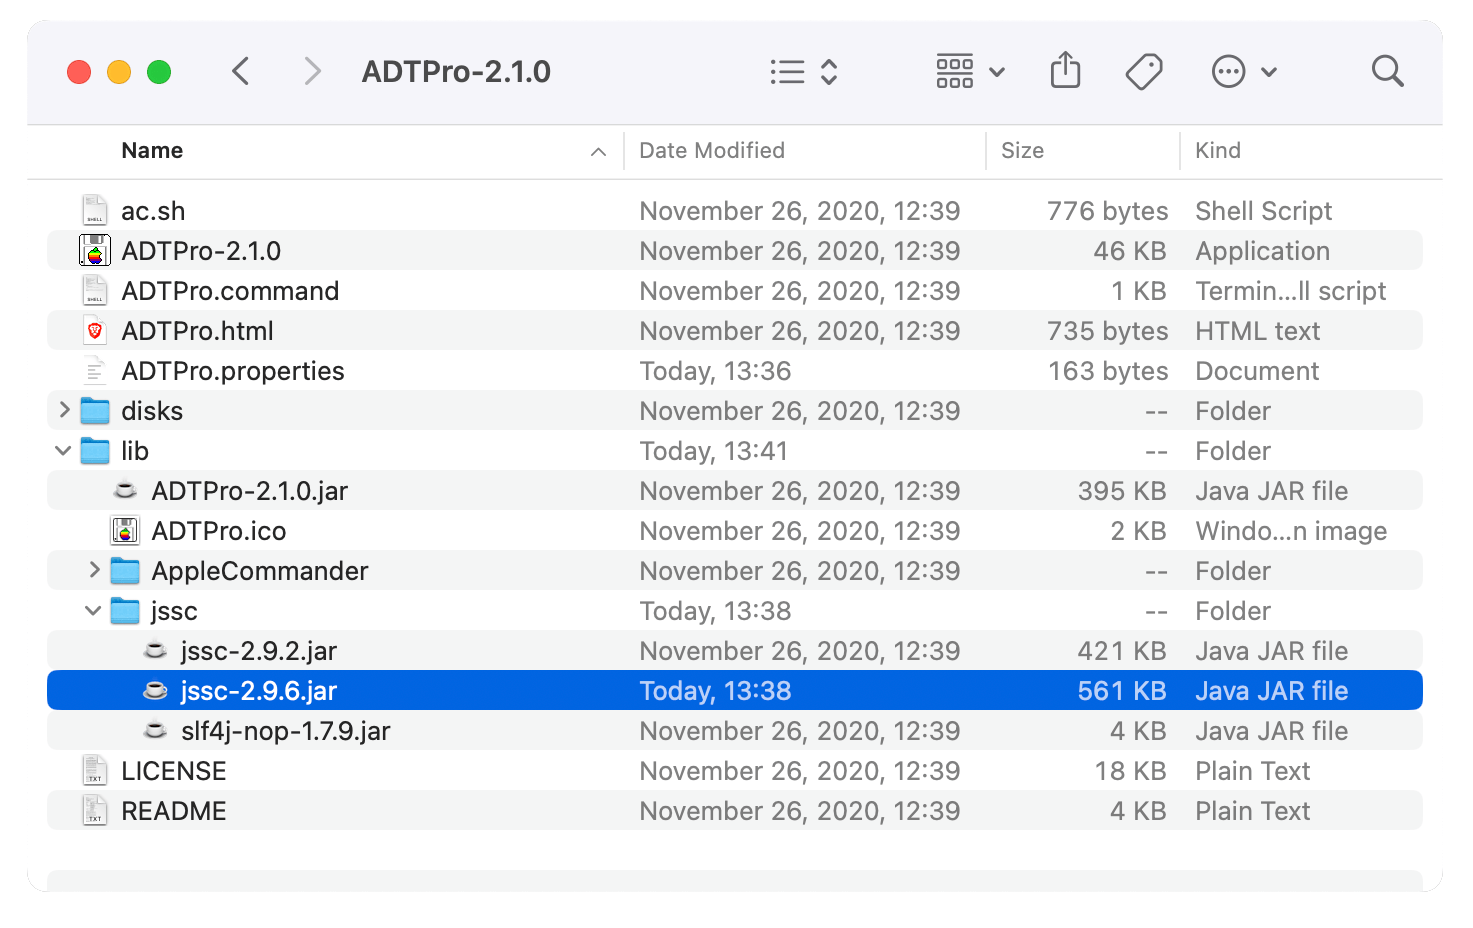The height and width of the screenshot is (928, 1473).
Task: Click the 561 KB size value
Action: click(x=1122, y=691)
